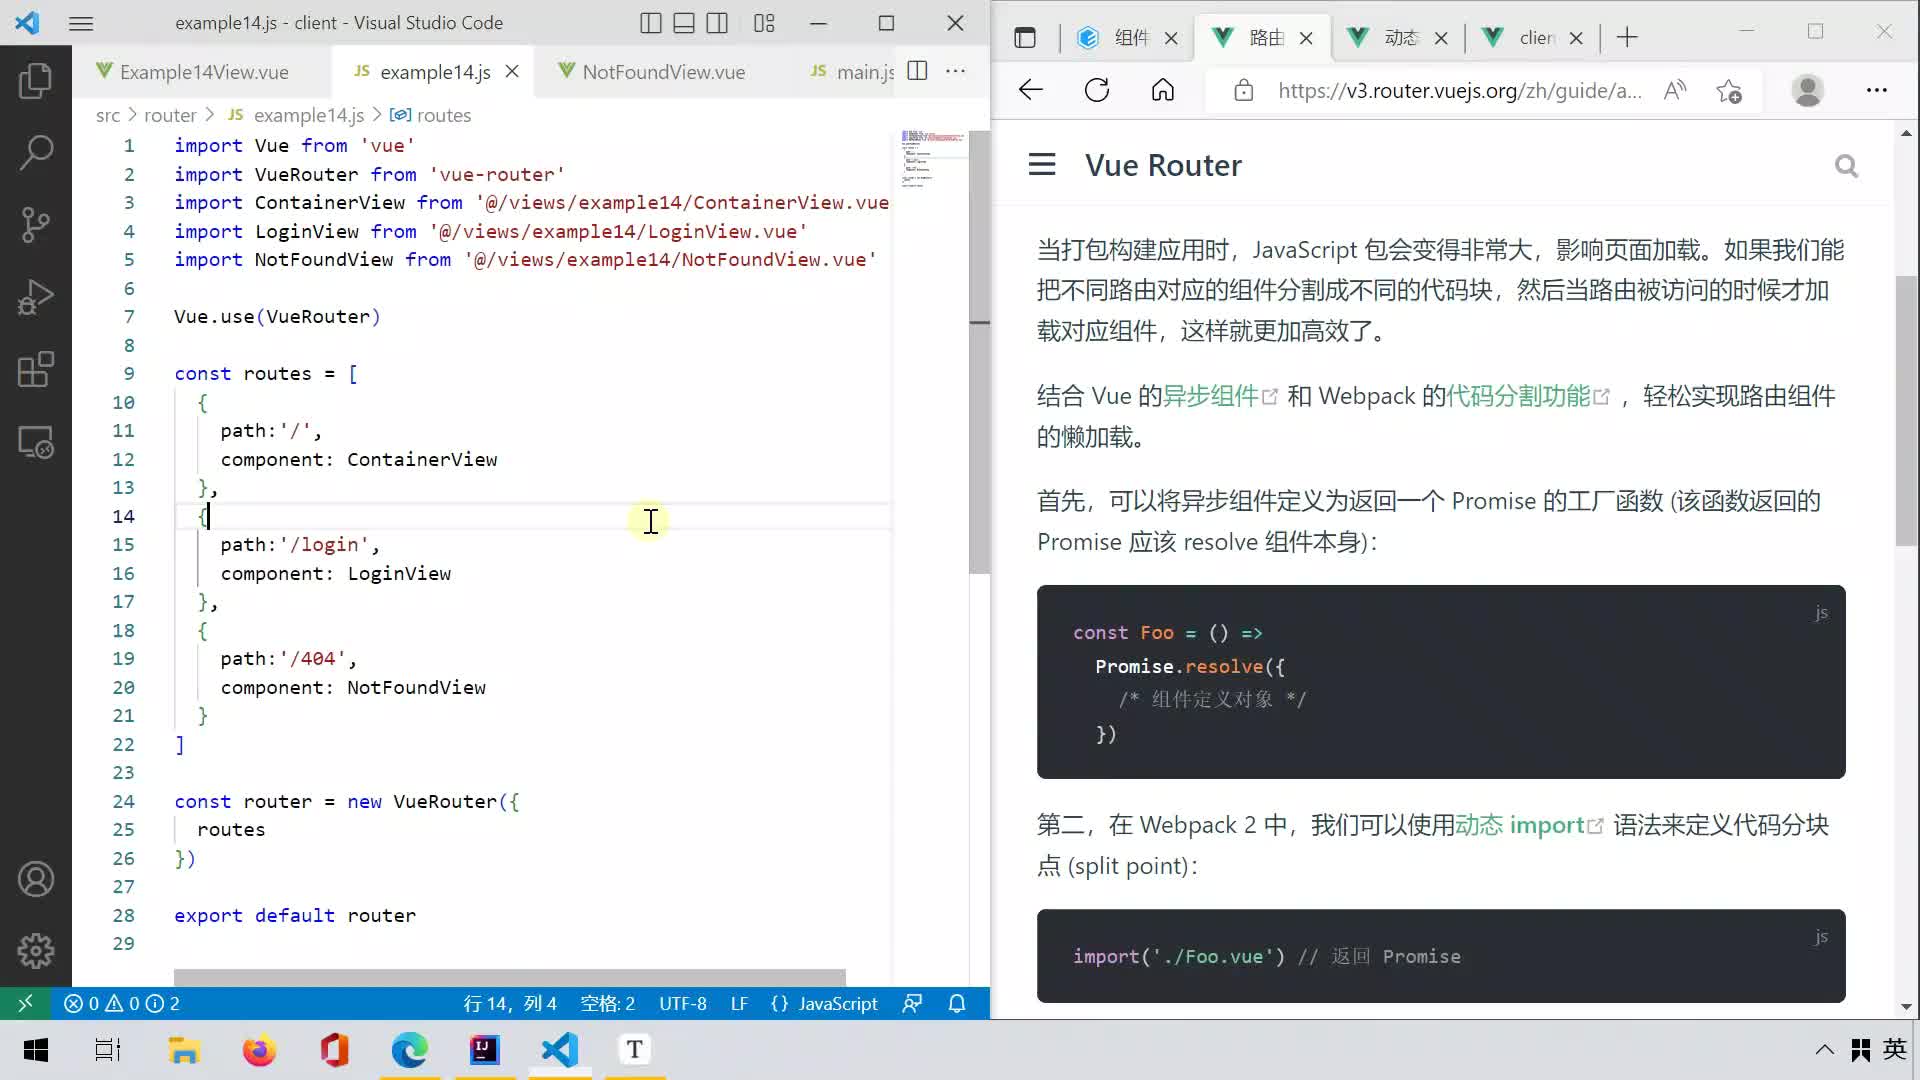This screenshot has height=1080, width=1920.
Task: Open Task View on taskbar
Action: (x=108, y=1050)
